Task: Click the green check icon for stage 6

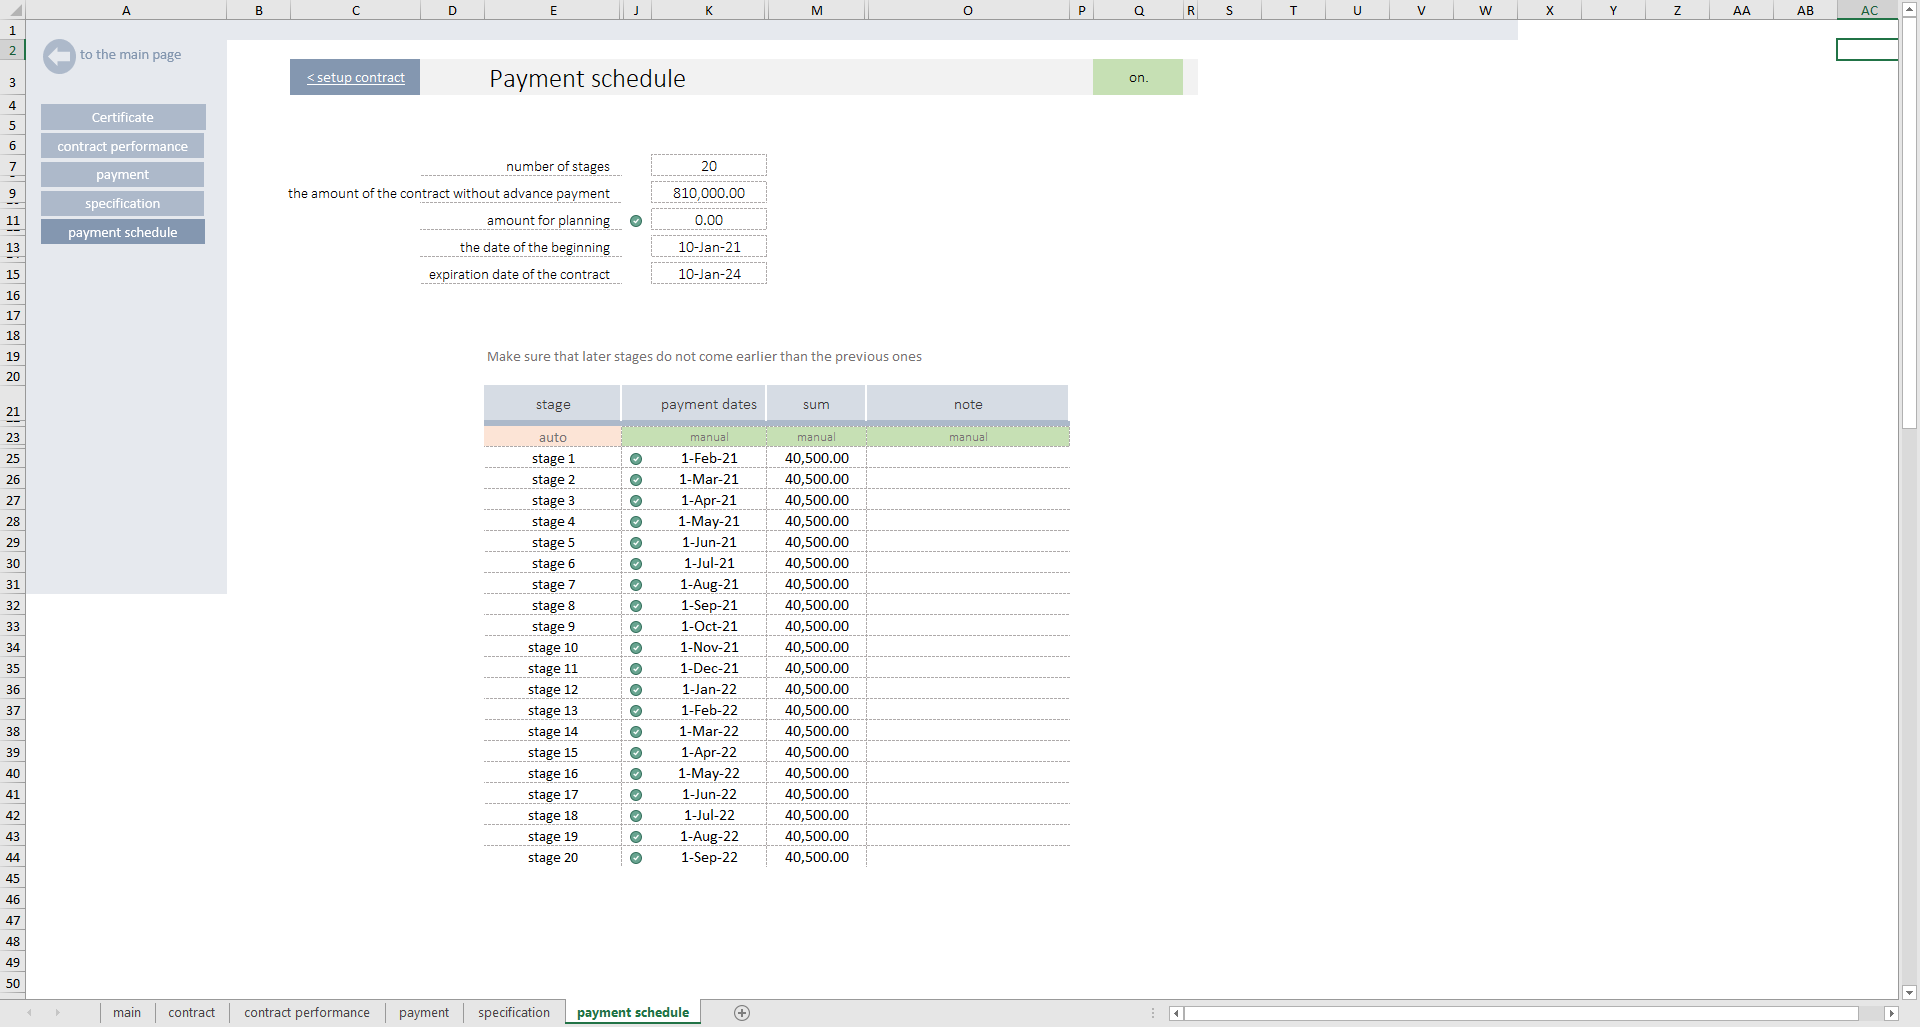Action: point(636,564)
